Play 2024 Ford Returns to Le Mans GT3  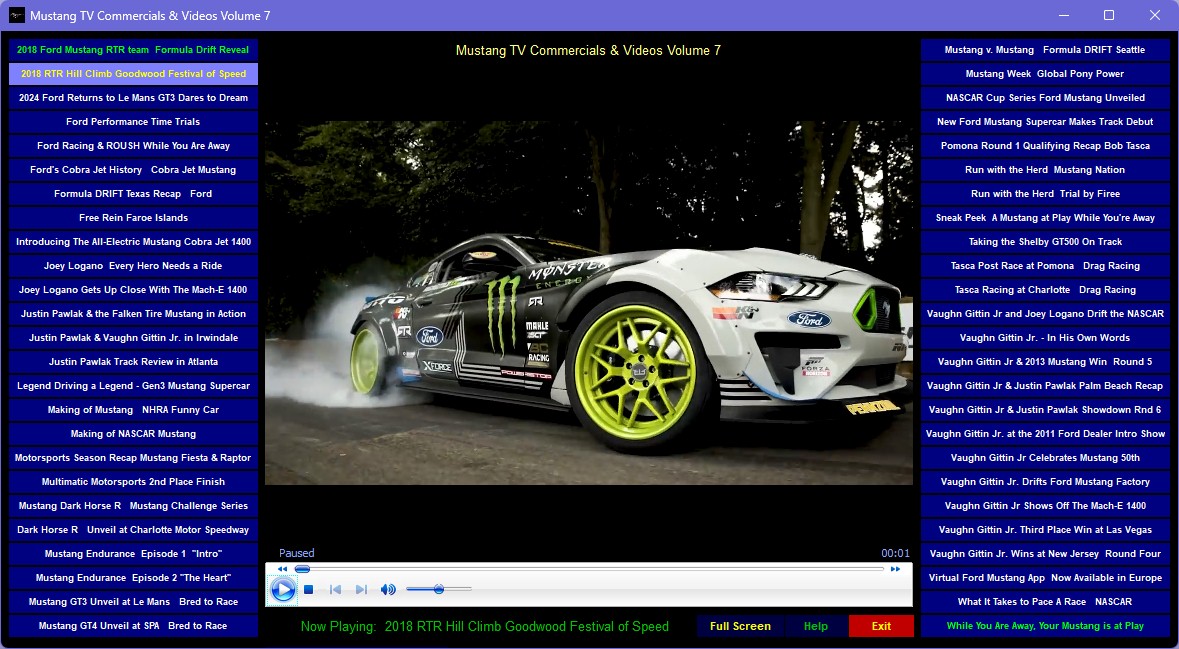(x=133, y=98)
